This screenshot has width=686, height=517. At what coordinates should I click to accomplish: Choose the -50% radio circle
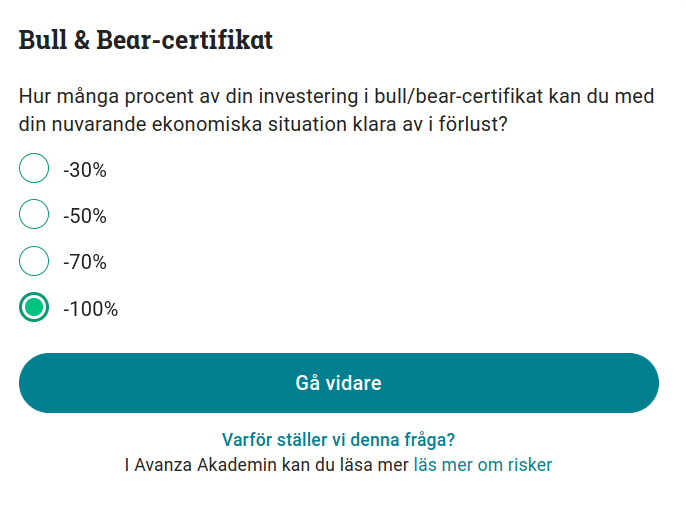pyautogui.click(x=34, y=215)
